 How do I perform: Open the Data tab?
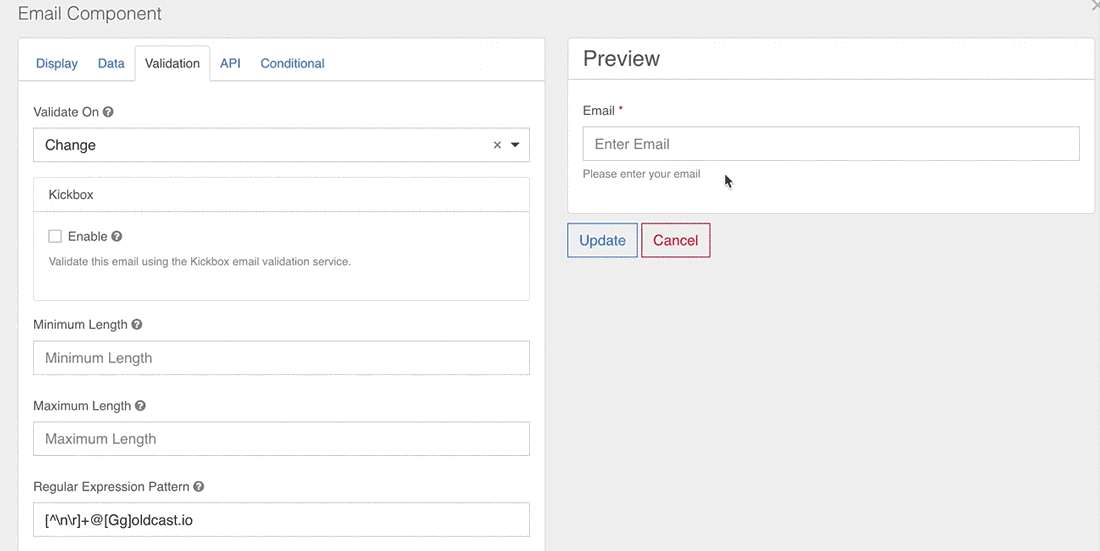pos(111,63)
